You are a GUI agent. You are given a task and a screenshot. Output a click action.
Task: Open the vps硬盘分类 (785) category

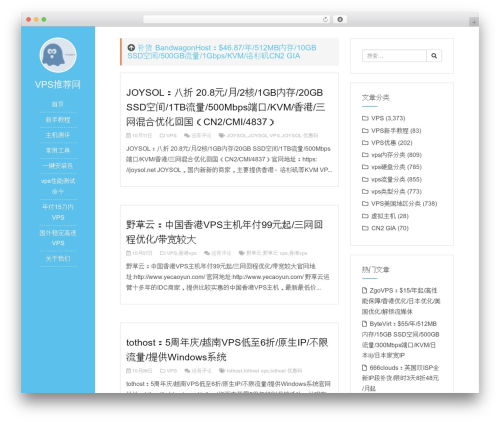[396, 167]
